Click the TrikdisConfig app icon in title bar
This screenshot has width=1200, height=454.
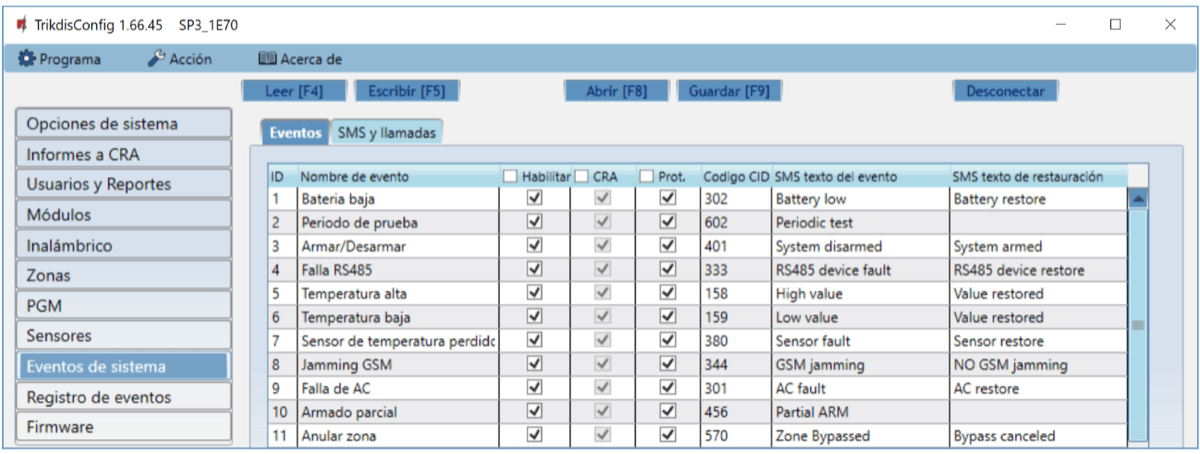[20, 23]
